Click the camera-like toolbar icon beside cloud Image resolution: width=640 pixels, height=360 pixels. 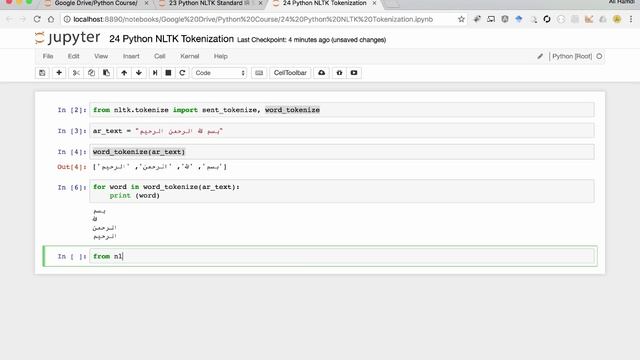339,73
